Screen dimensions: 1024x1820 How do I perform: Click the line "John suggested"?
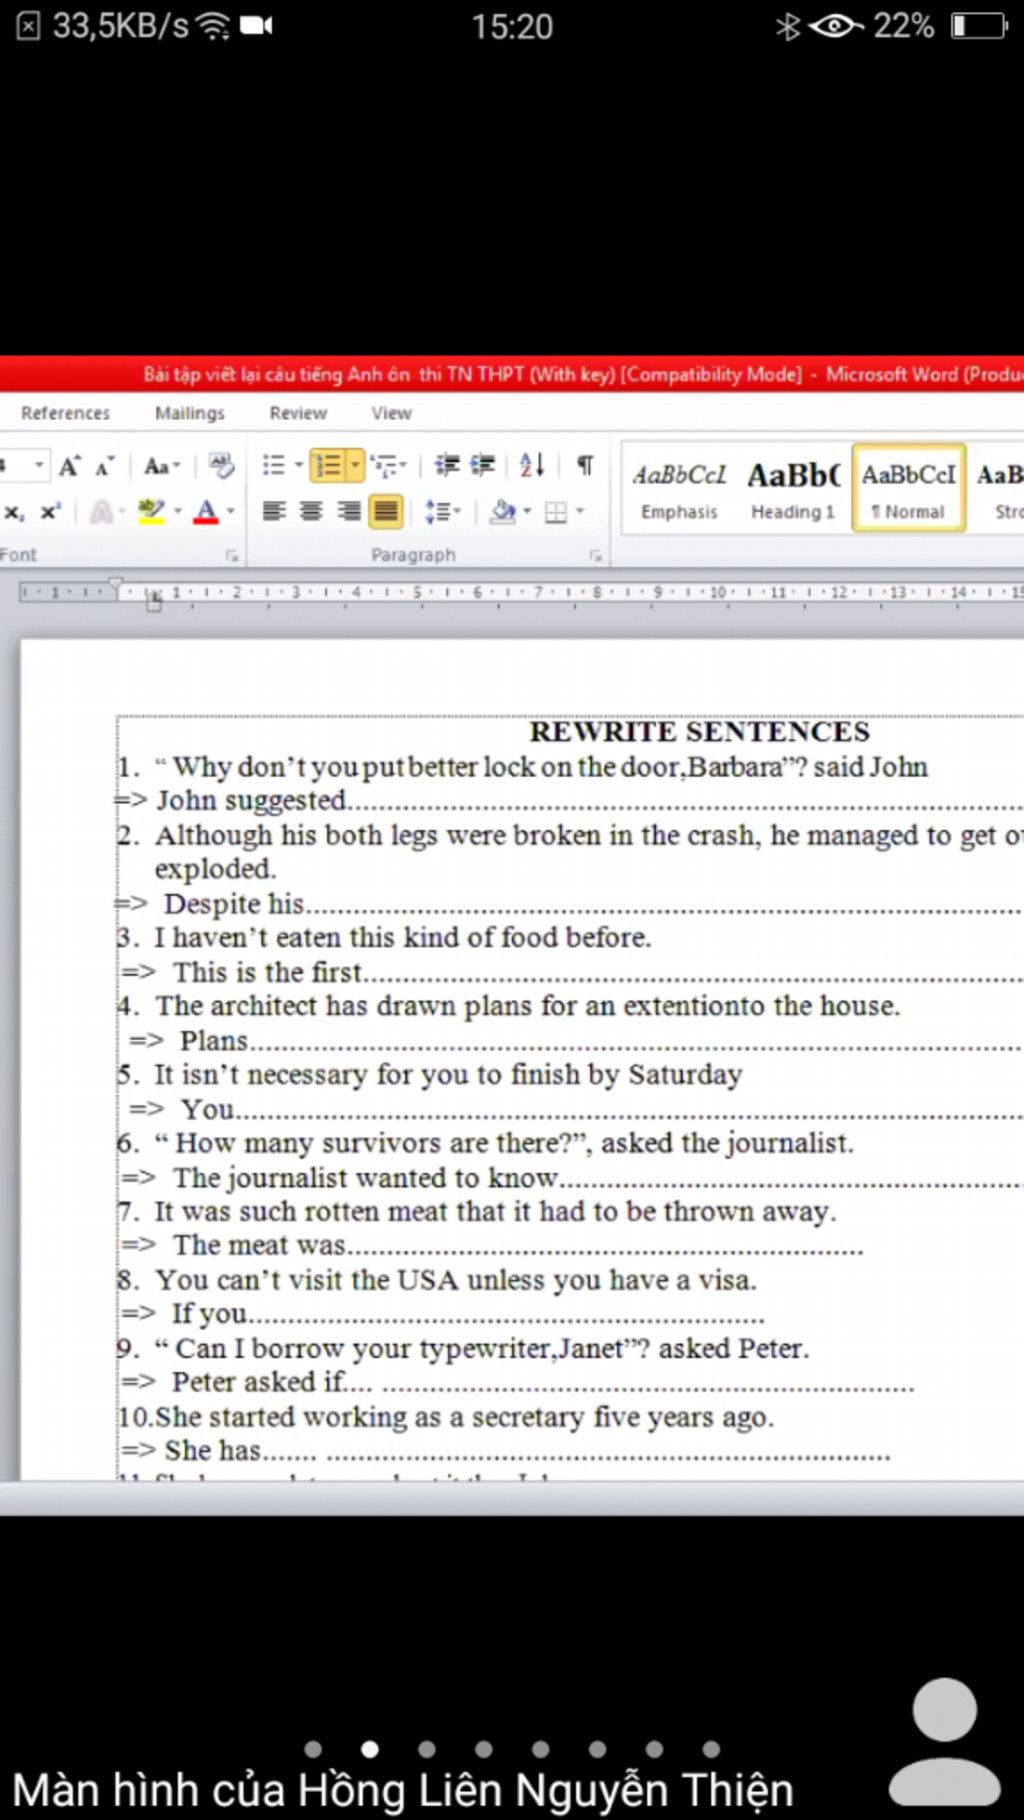click(x=253, y=800)
